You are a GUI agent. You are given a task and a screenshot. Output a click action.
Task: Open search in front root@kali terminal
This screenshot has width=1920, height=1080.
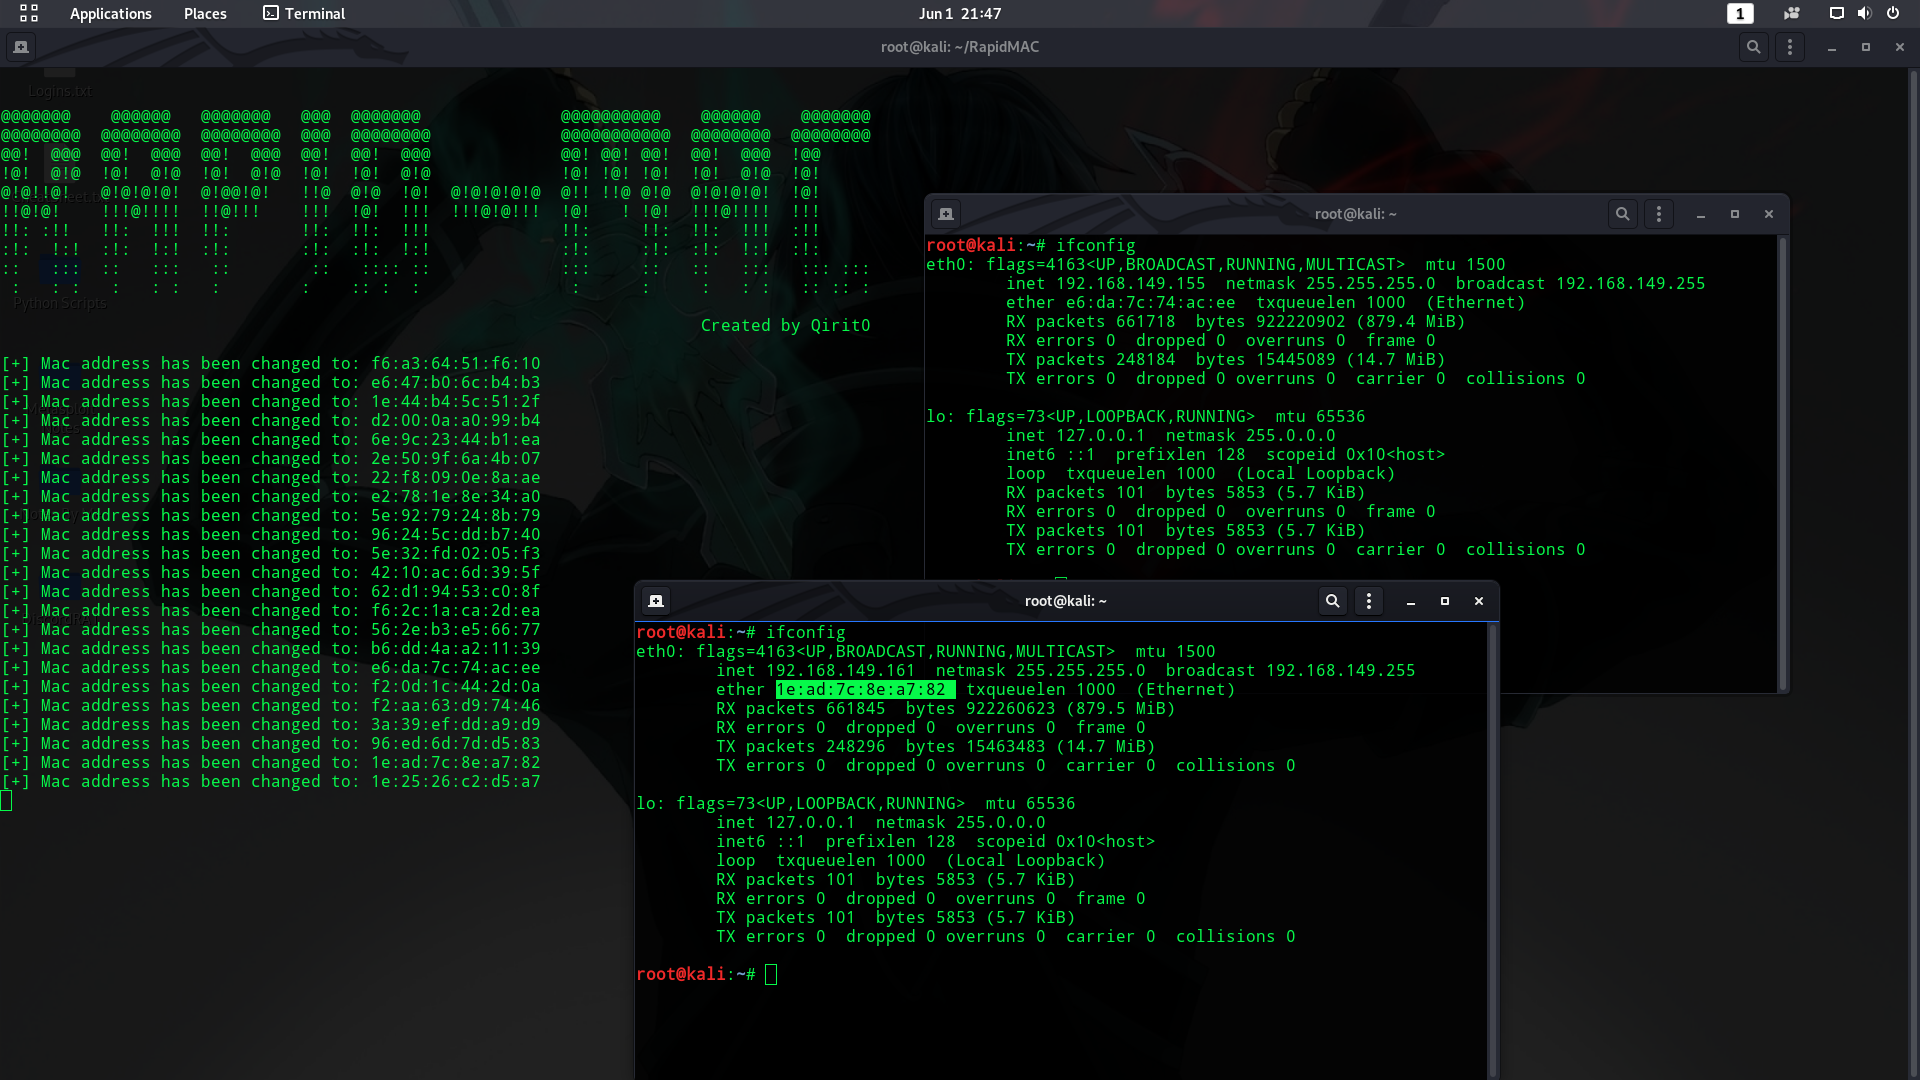click(1332, 601)
